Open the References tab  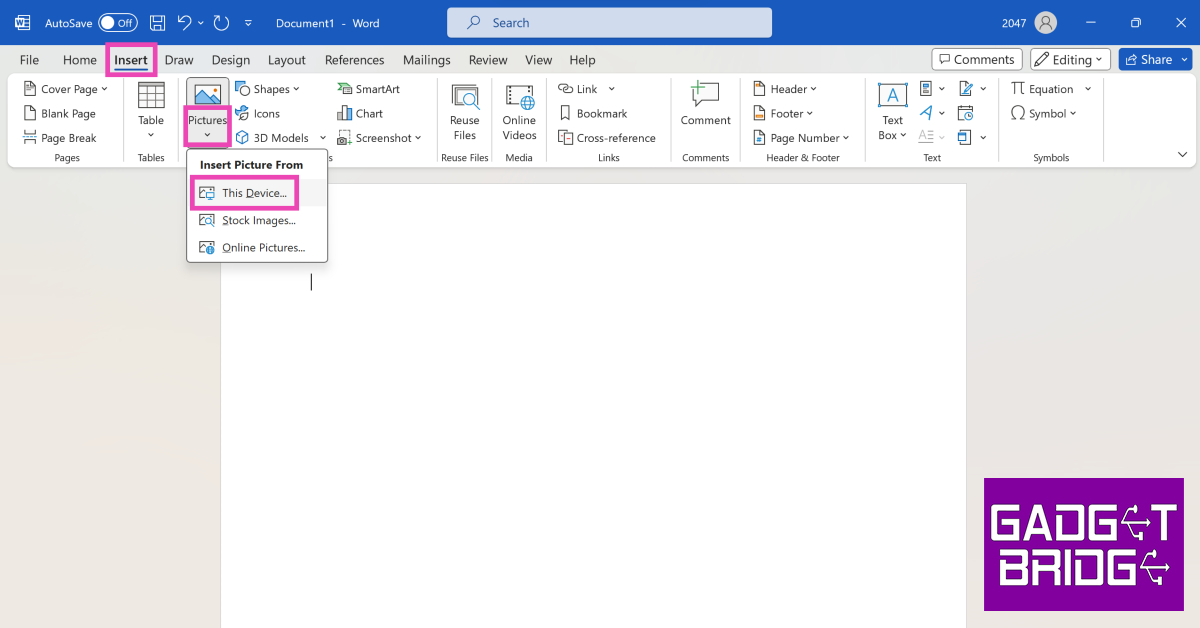tap(354, 60)
